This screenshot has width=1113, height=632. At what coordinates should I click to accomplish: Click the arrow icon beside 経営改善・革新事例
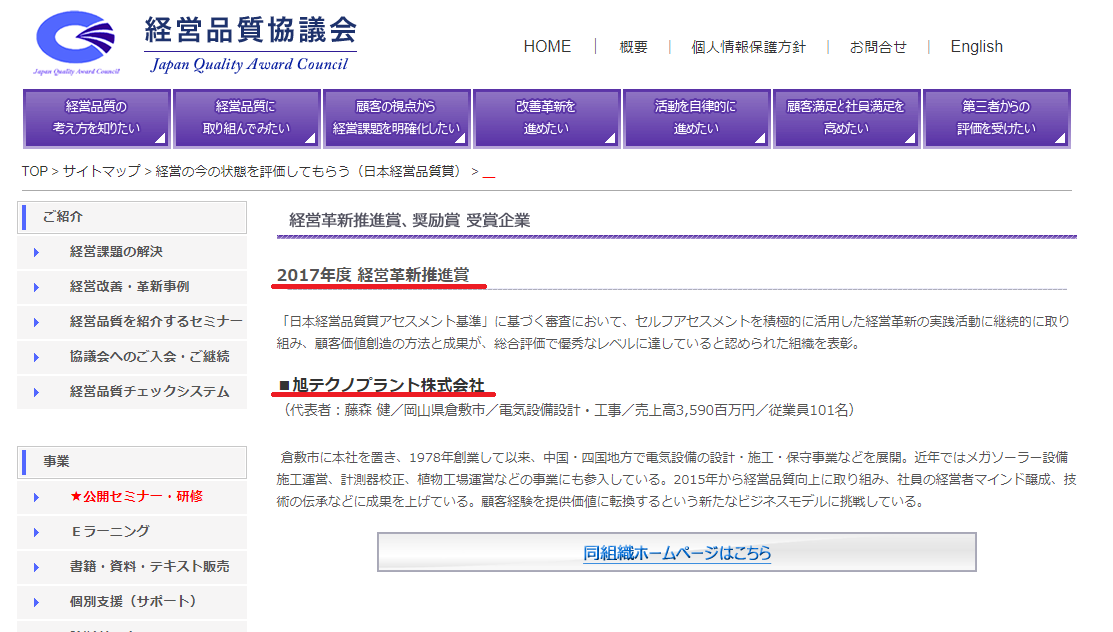pyautogui.click(x=36, y=287)
